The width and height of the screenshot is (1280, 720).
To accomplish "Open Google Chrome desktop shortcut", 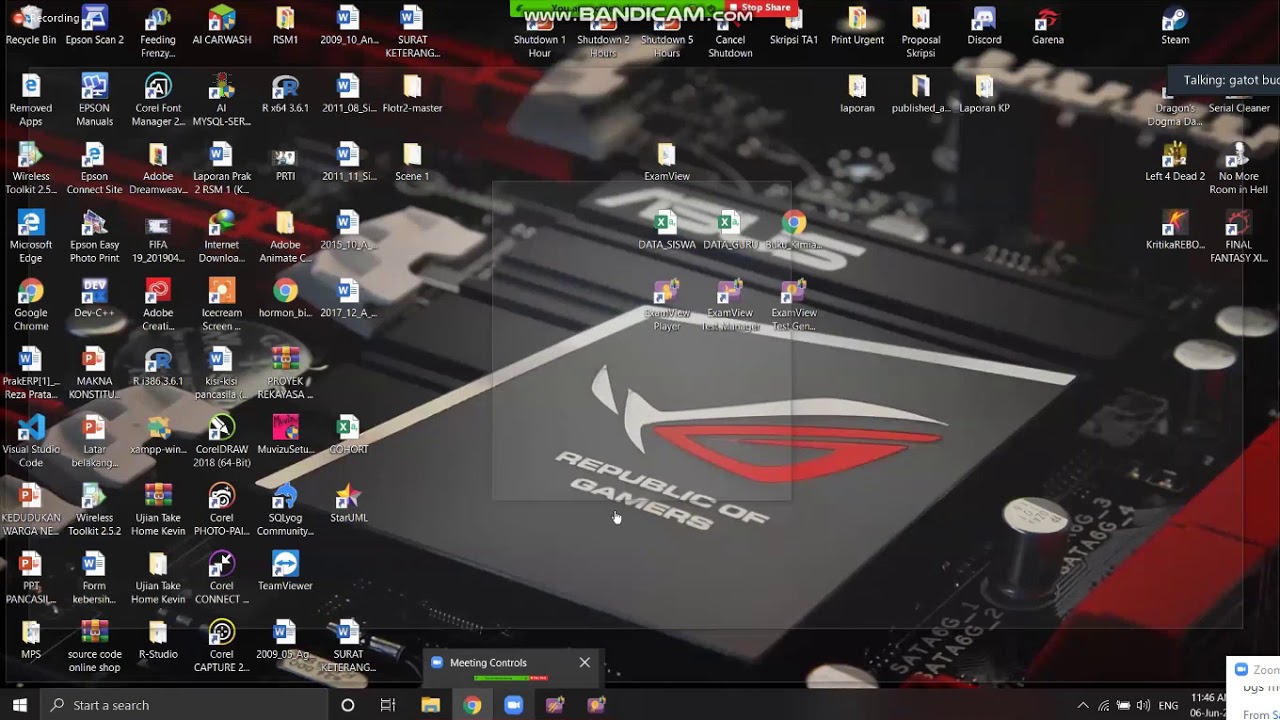I will 31,306.
